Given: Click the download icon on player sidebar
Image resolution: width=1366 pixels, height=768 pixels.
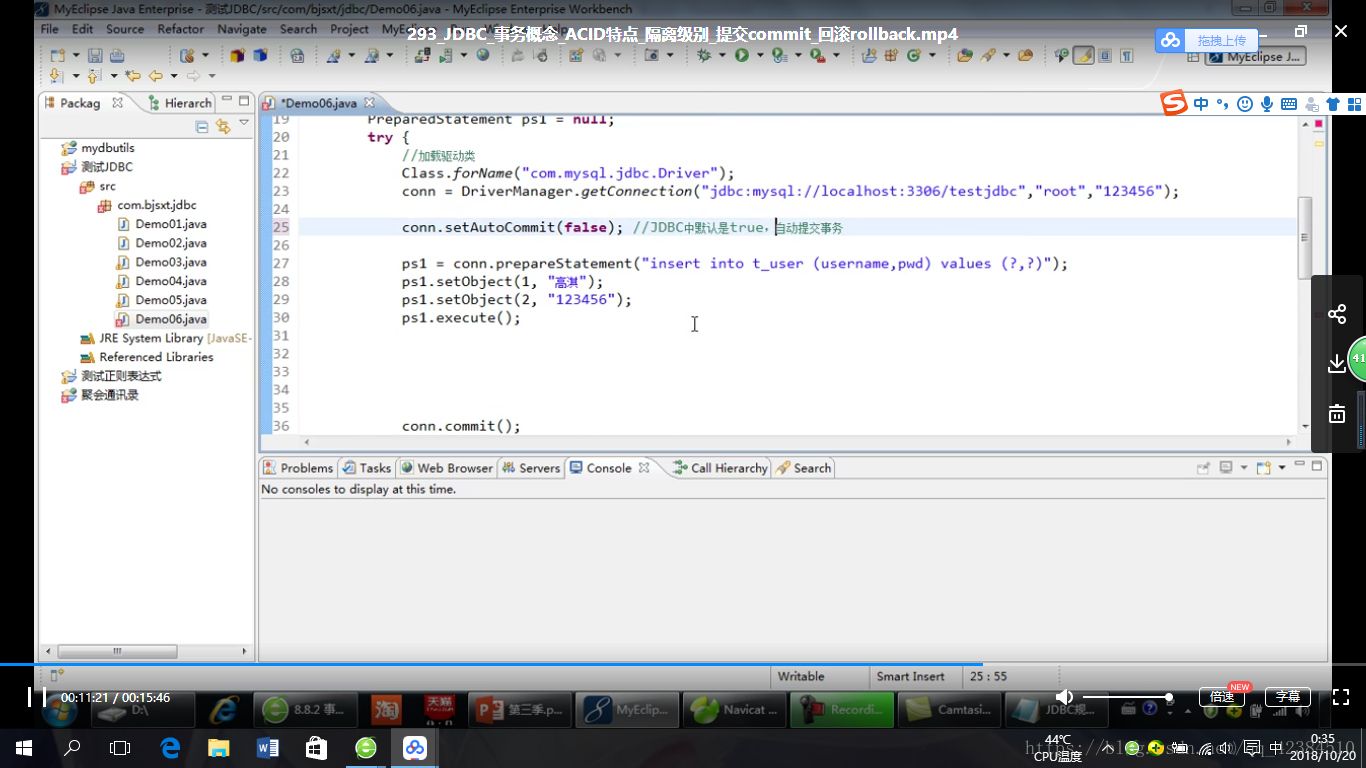Looking at the screenshot, I should point(1337,364).
